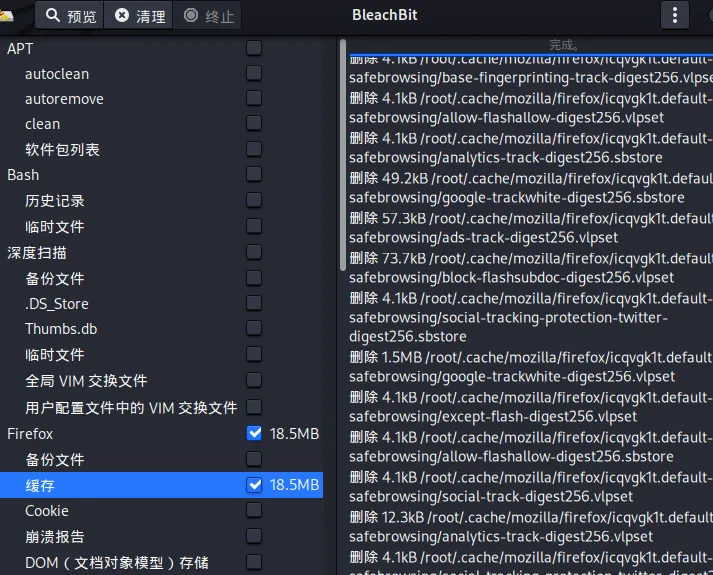The width and height of the screenshot is (713, 575).
Task: Tick the 崩溃报告 checkbox
Action: pyautogui.click(x=254, y=536)
